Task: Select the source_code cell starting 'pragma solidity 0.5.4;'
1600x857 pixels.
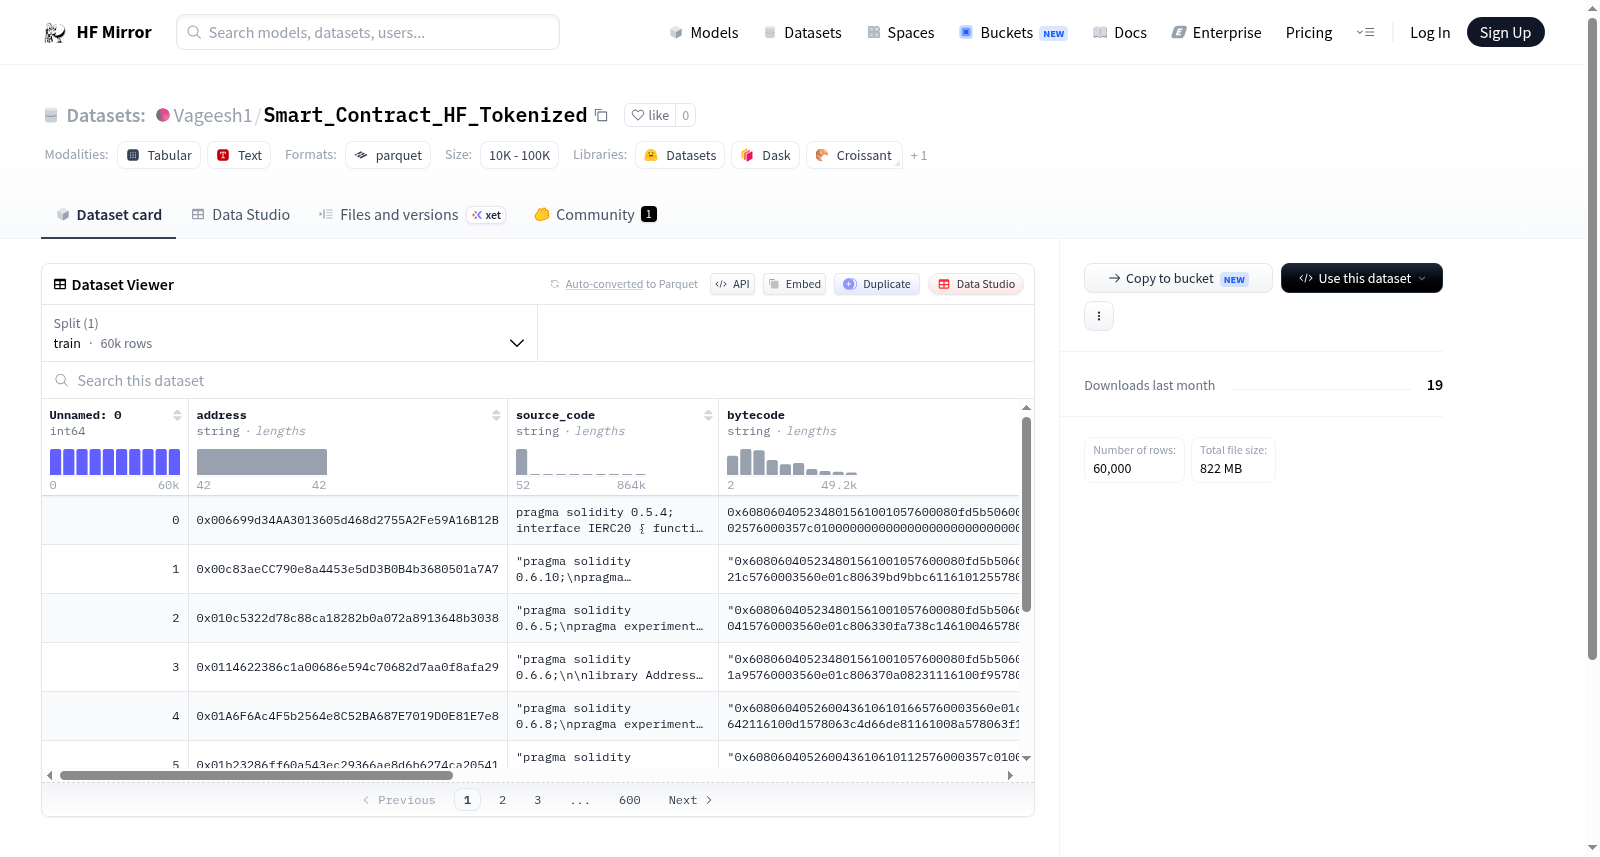Action: pyautogui.click(x=612, y=520)
